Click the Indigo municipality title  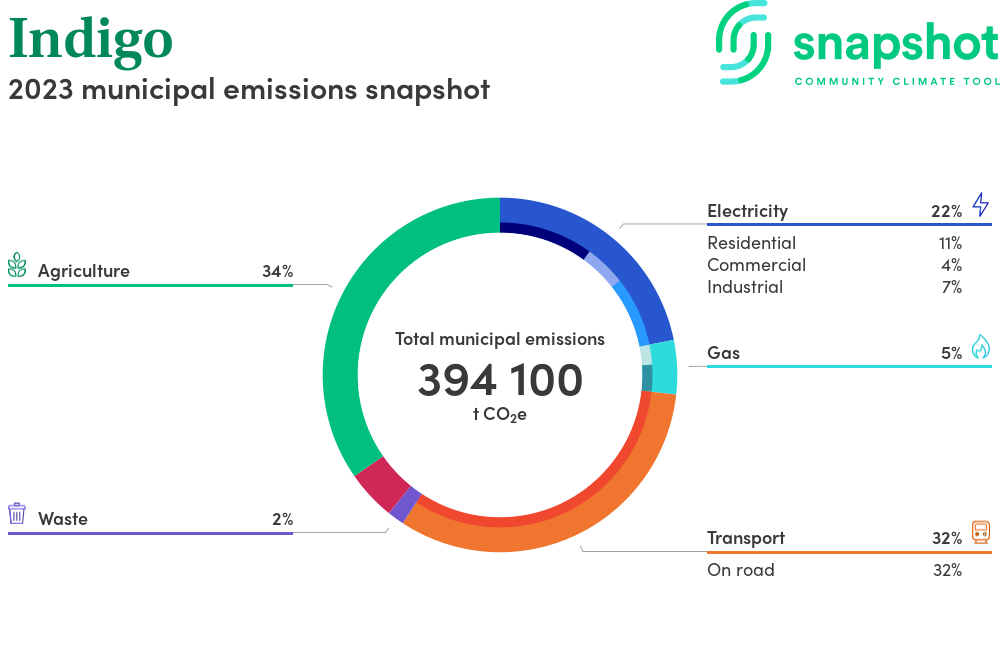(x=91, y=40)
